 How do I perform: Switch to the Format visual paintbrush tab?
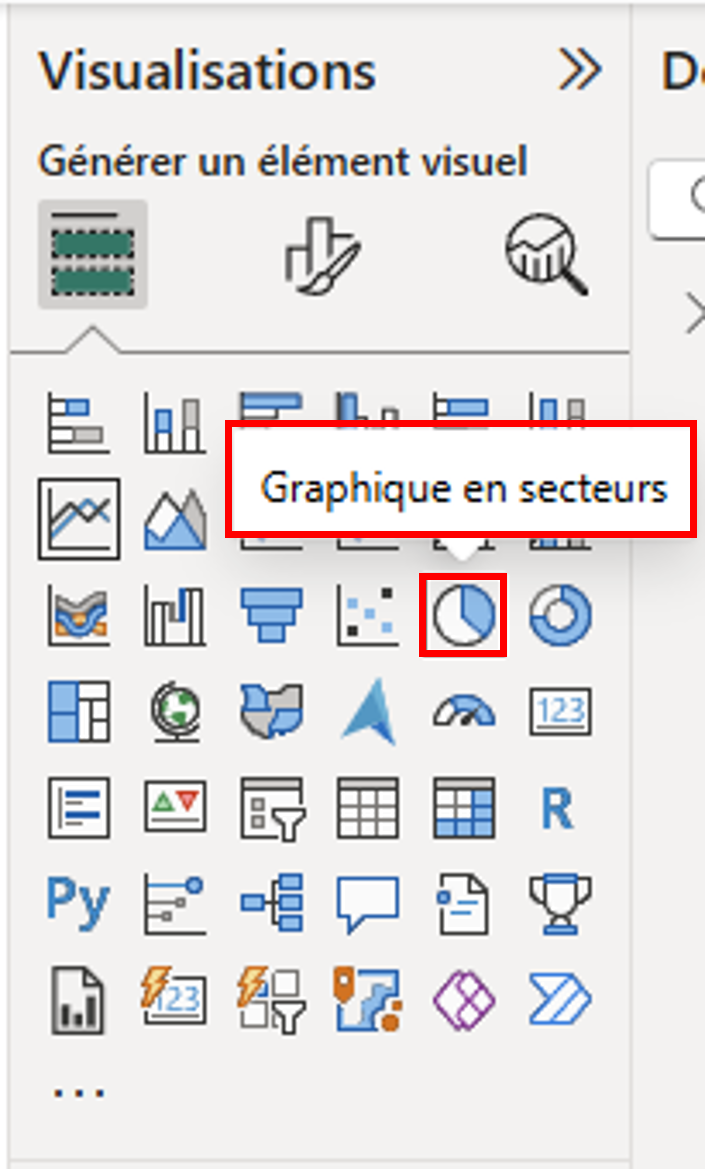point(322,256)
